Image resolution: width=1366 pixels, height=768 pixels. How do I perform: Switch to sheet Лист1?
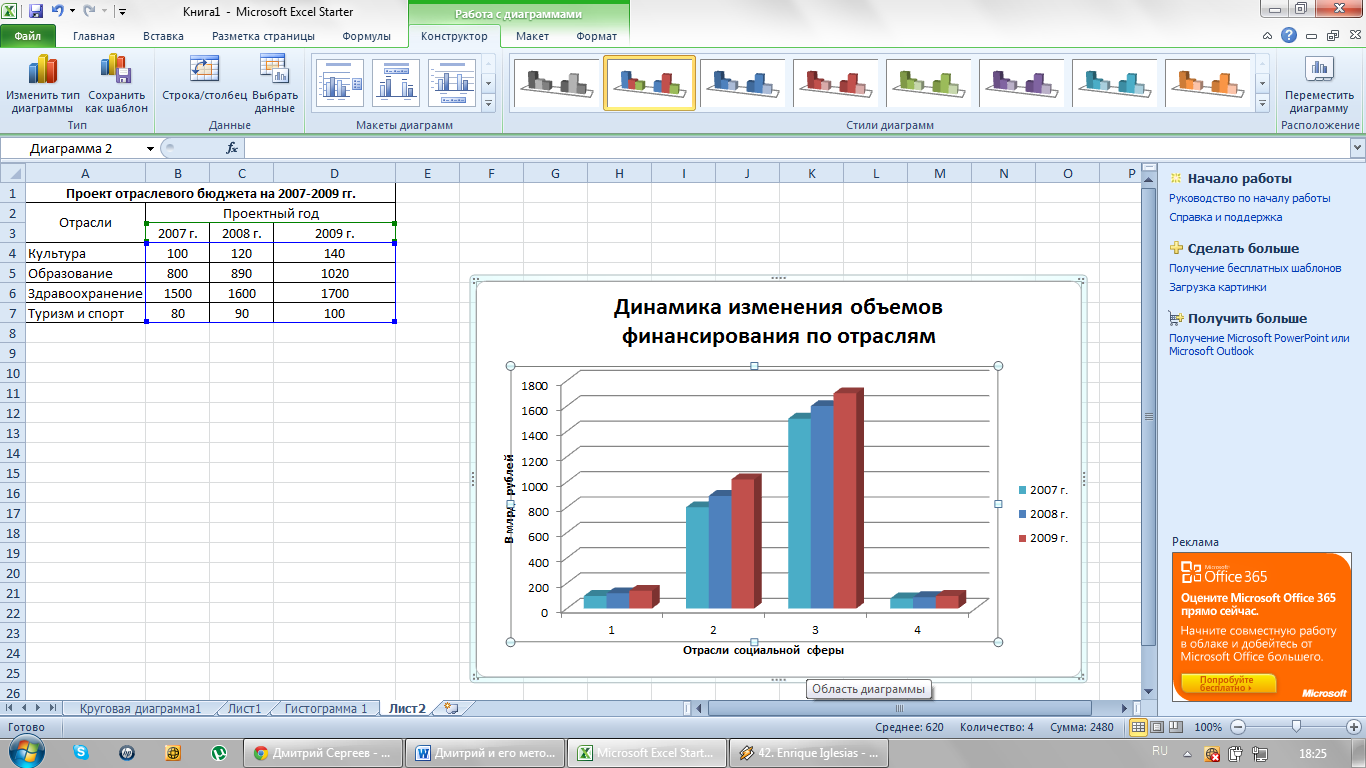[x=244, y=708]
